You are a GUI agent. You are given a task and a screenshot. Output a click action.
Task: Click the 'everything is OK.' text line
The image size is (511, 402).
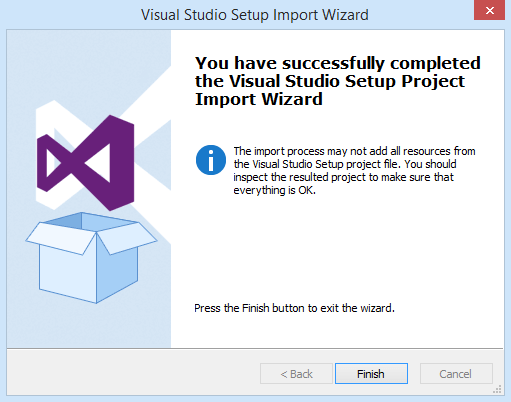(x=274, y=190)
